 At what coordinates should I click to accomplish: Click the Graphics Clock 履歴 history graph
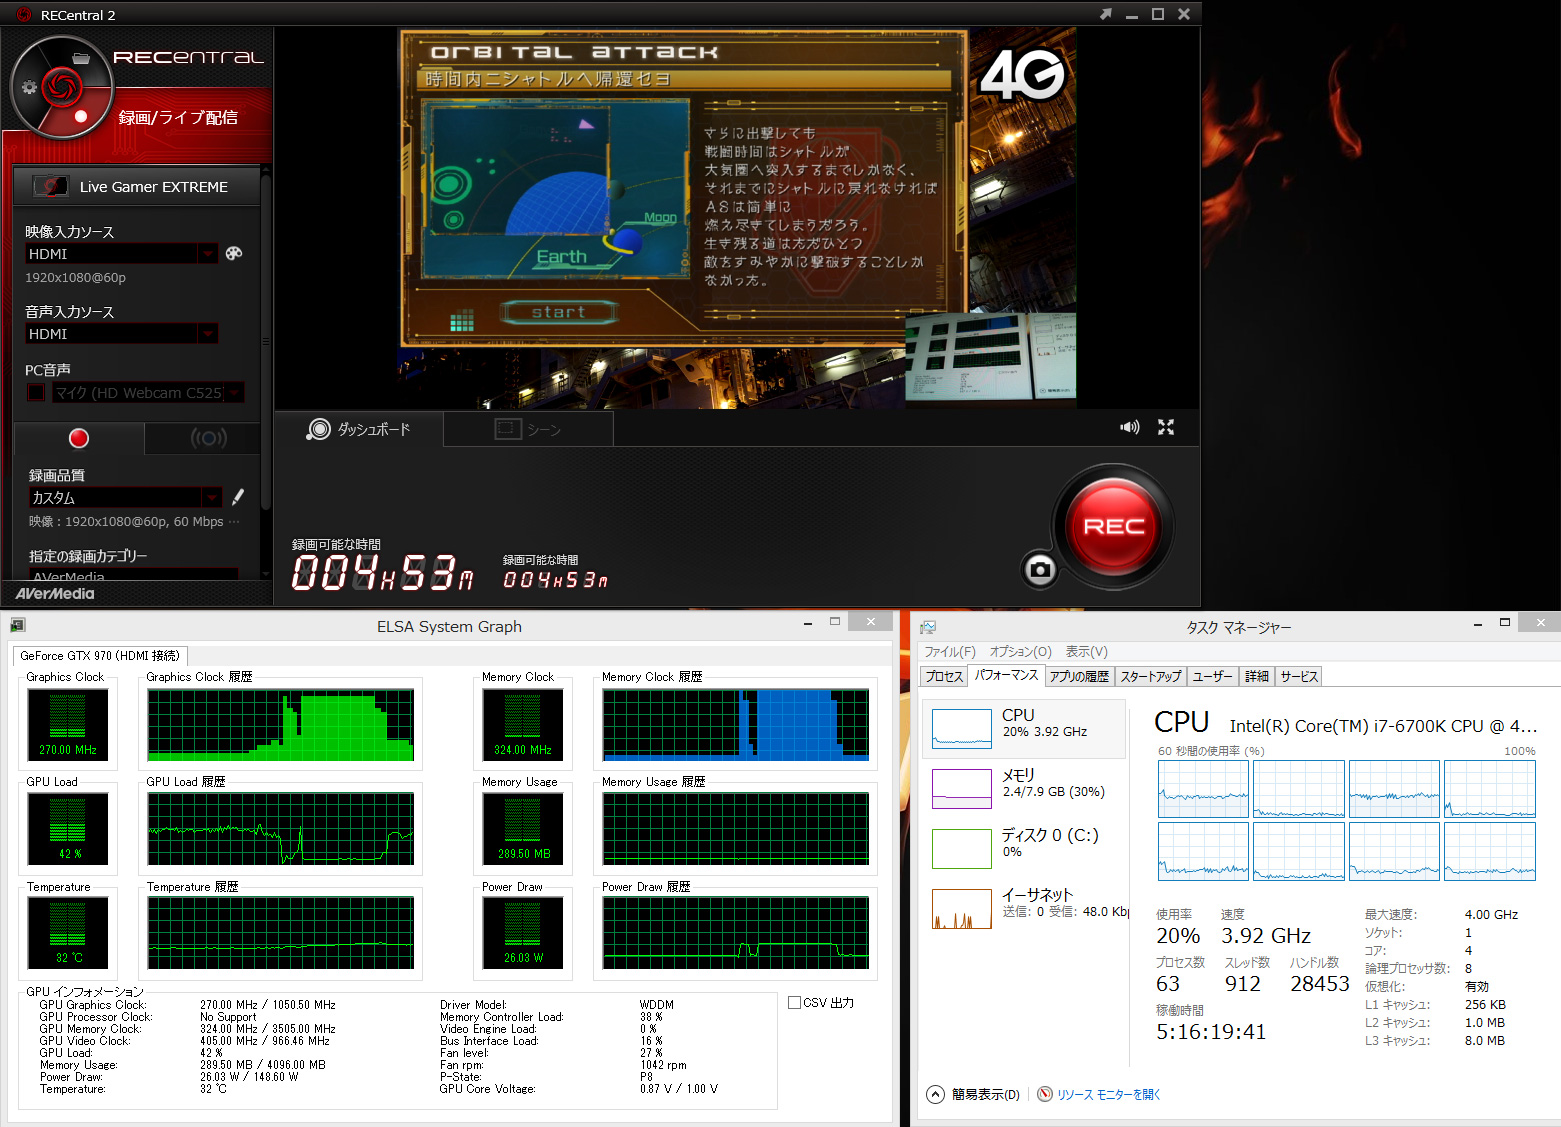[x=281, y=724]
